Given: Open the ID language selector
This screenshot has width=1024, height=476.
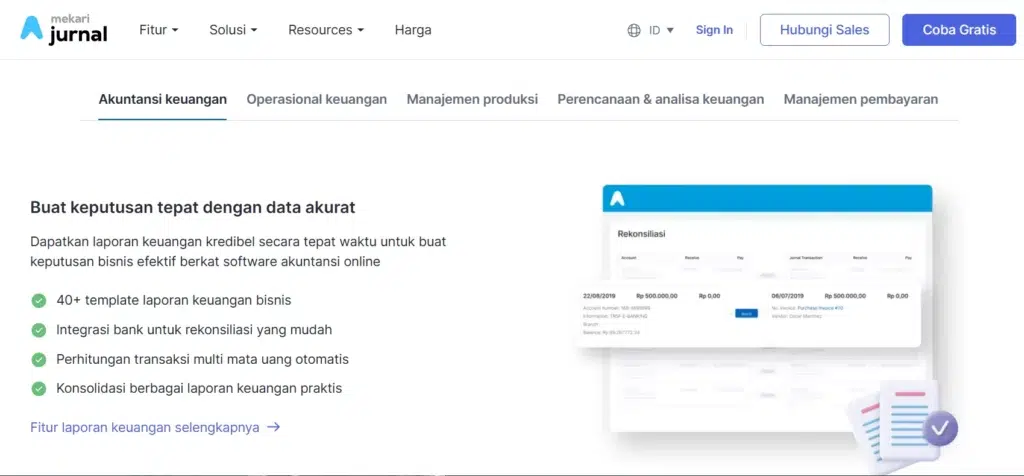Looking at the screenshot, I should coord(661,30).
